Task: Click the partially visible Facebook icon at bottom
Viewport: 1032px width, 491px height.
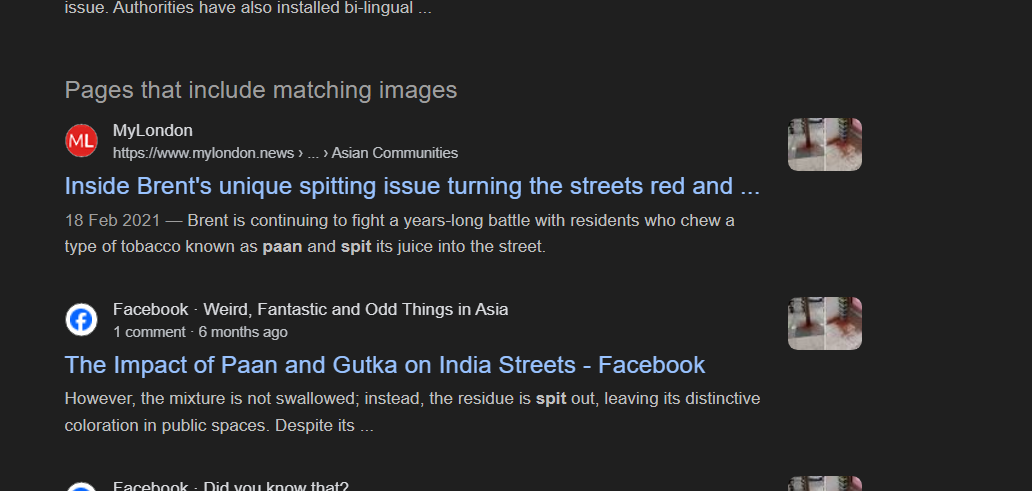Action: click(82, 487)
